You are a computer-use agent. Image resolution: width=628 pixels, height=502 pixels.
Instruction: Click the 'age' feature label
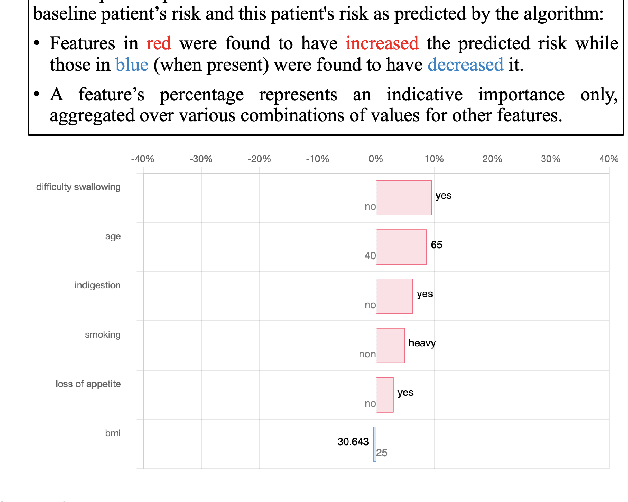[112, 236]
